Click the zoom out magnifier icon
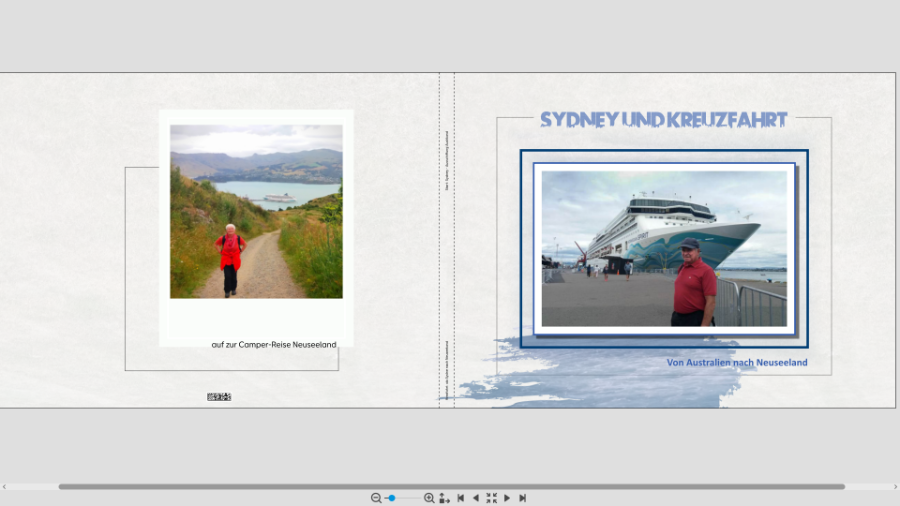Viewport: 900px width, 506px height. pos(376,498)
